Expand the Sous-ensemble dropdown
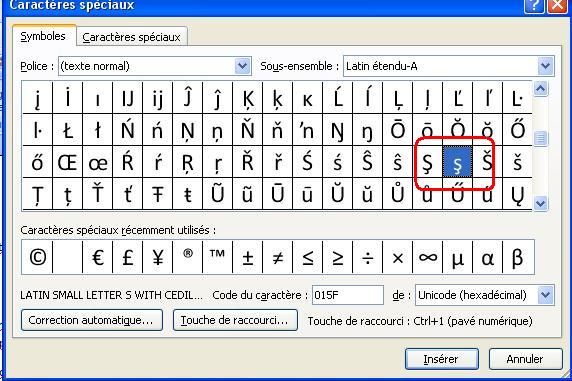The height and width of the screenshot is (381, 572). tap(545, 66)
